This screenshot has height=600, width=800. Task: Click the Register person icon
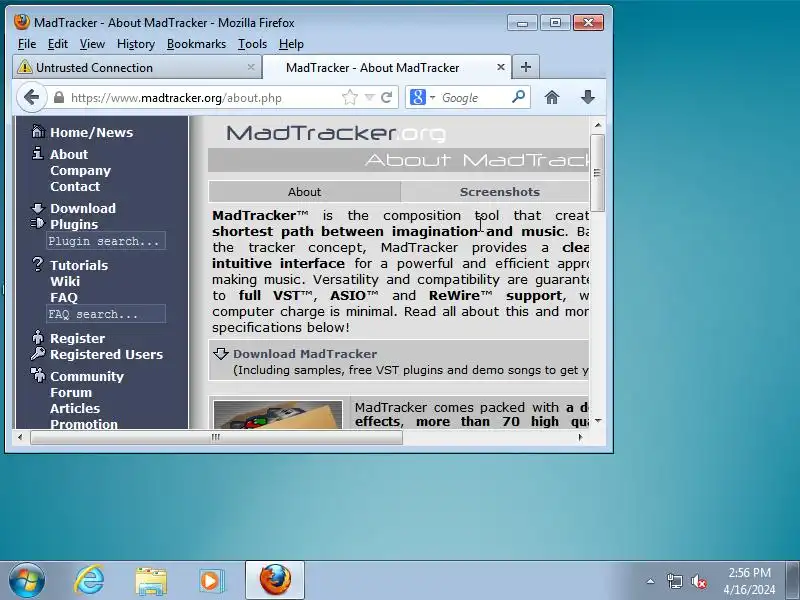38,337
